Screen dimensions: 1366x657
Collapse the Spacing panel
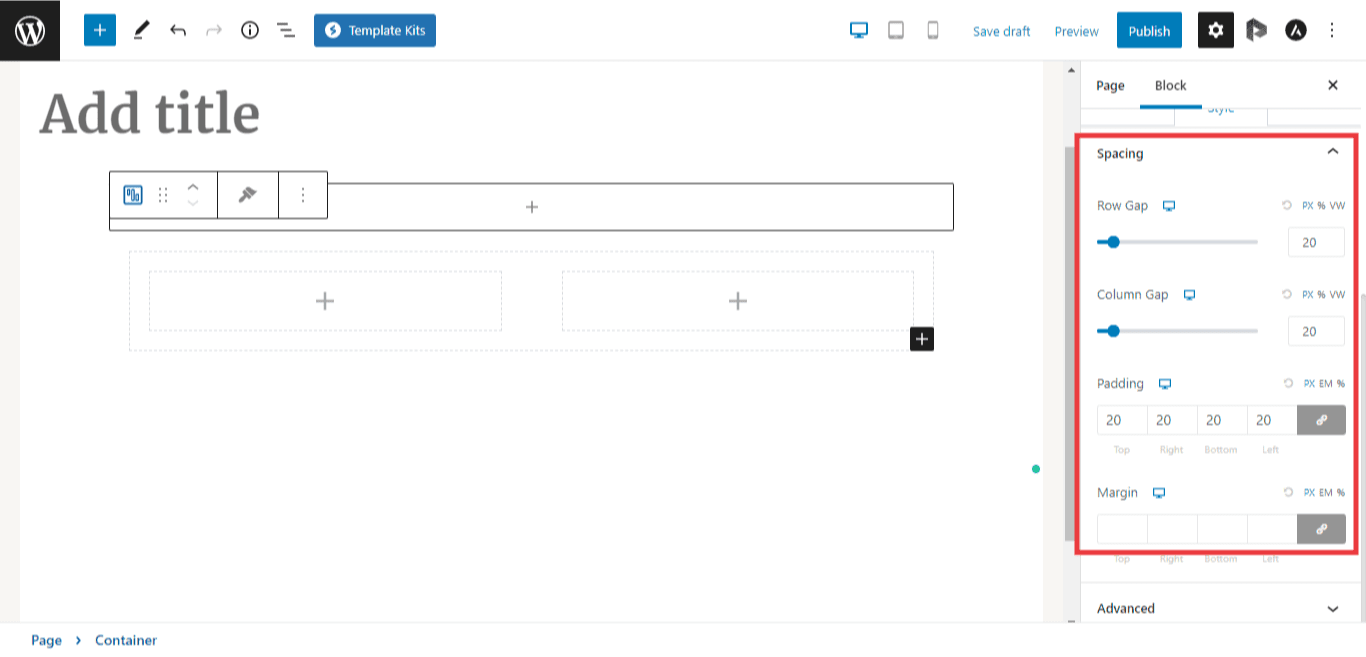[1332, 152]
